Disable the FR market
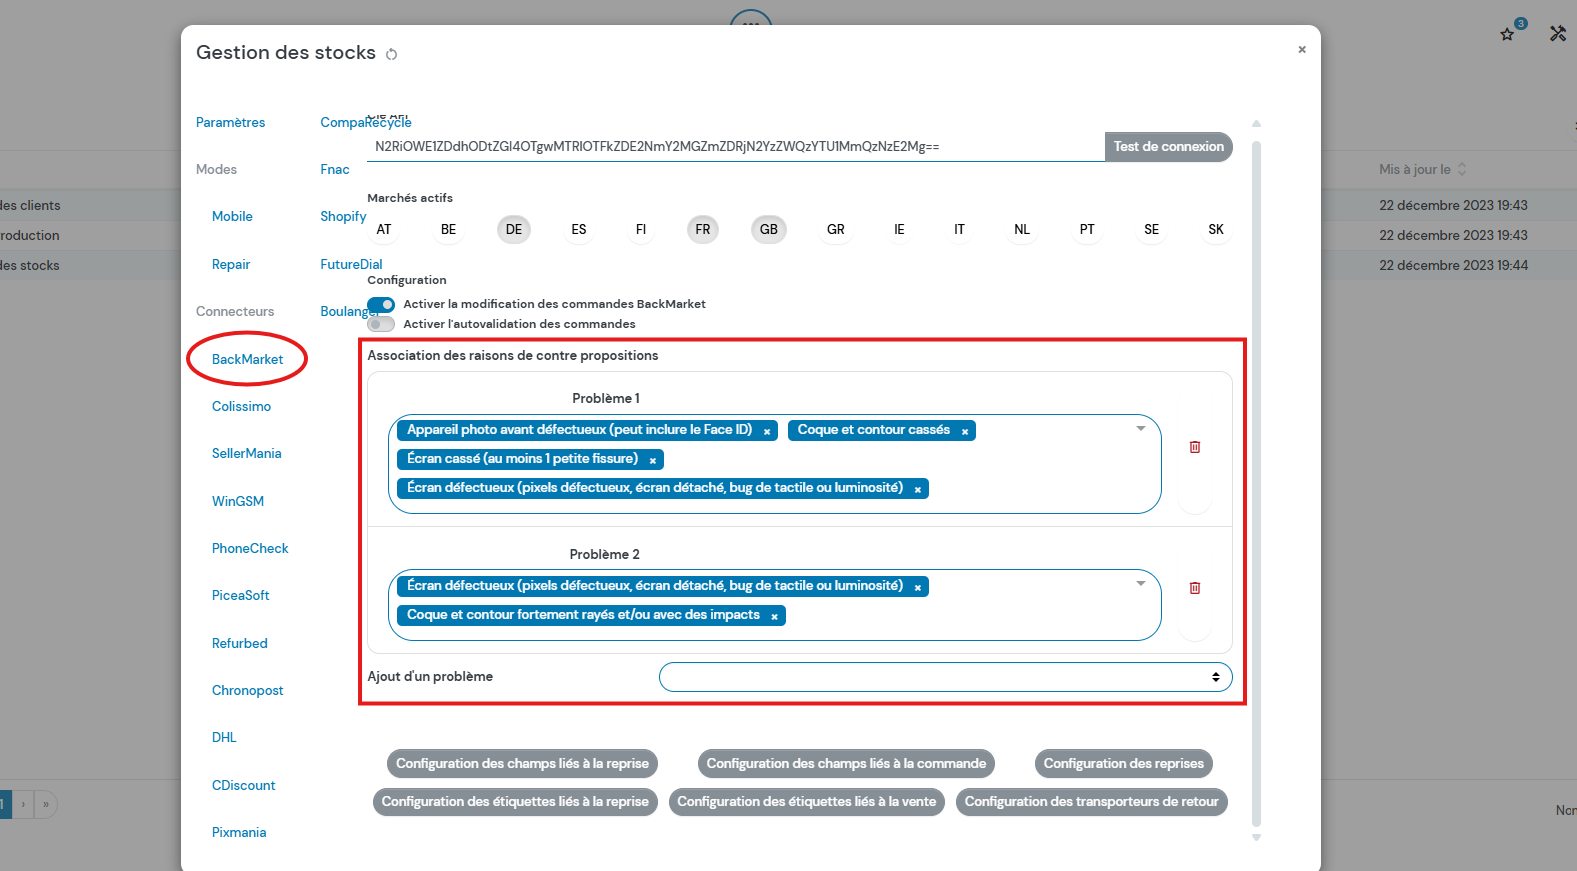The image size is (1577, 871). pos(703,229)
